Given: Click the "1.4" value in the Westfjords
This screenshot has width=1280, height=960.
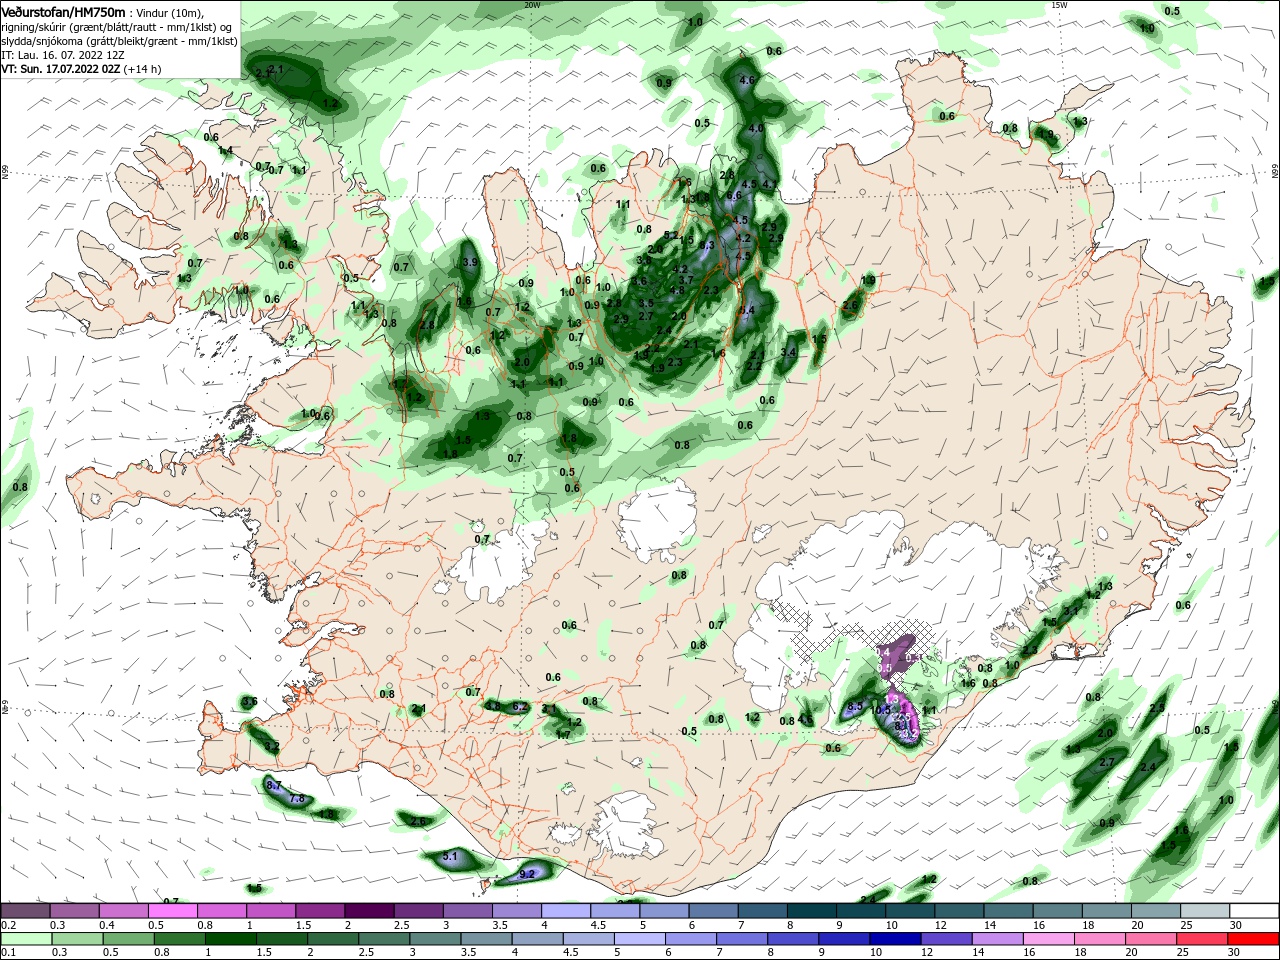Looking at the screenshot, I should pos(225,150).
